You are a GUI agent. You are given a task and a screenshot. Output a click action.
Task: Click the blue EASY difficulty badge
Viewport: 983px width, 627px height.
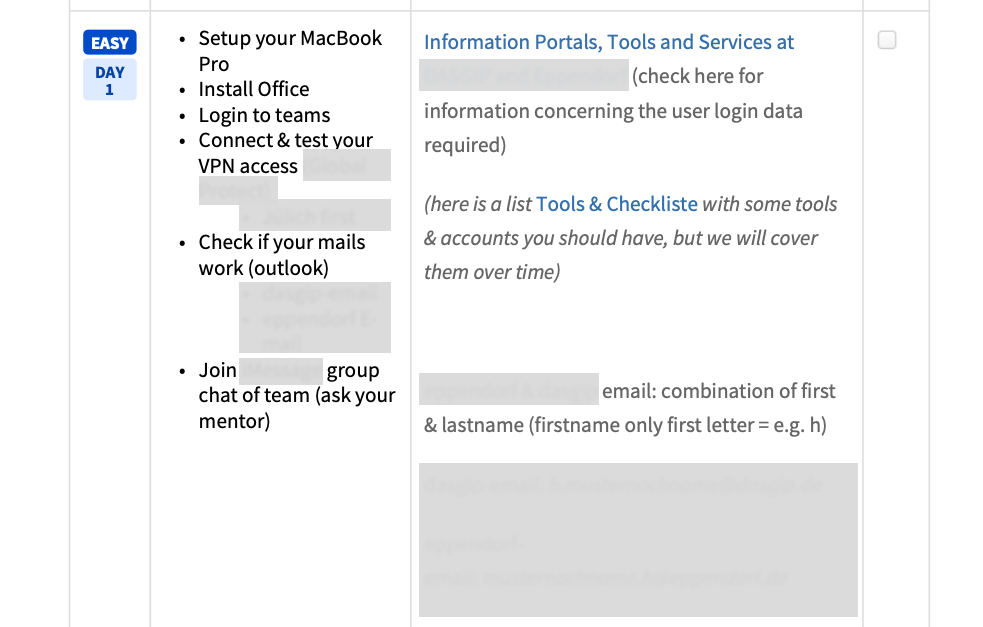point(109,43)
